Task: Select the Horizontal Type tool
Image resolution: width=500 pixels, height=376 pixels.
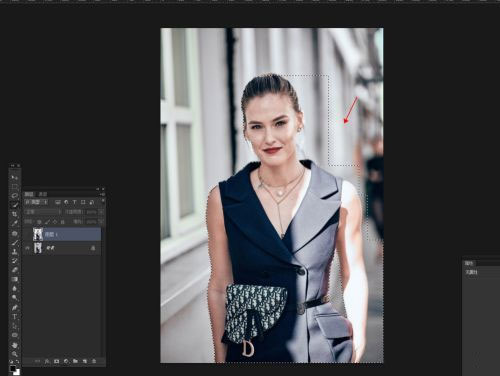Action: pyautogui.click(x=15, y=317)
